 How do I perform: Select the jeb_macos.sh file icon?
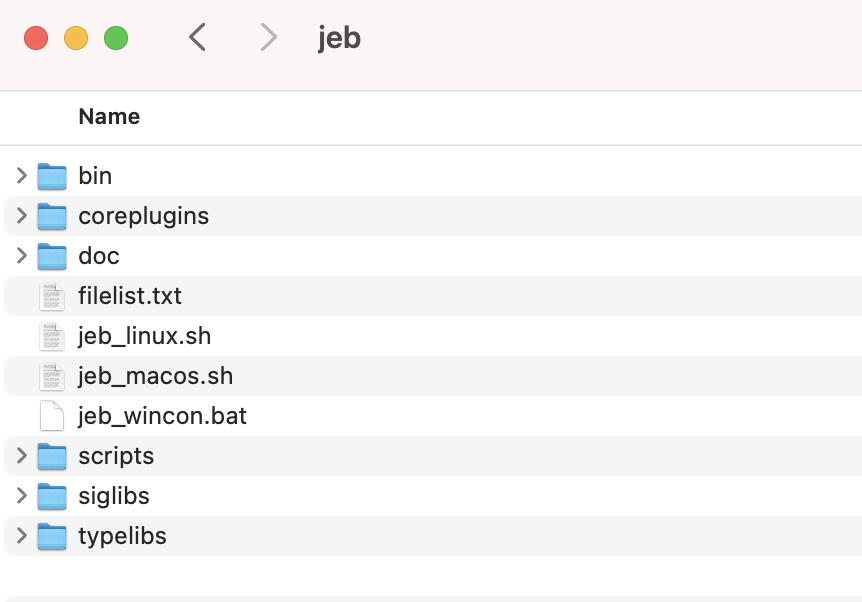click(52, 377)
